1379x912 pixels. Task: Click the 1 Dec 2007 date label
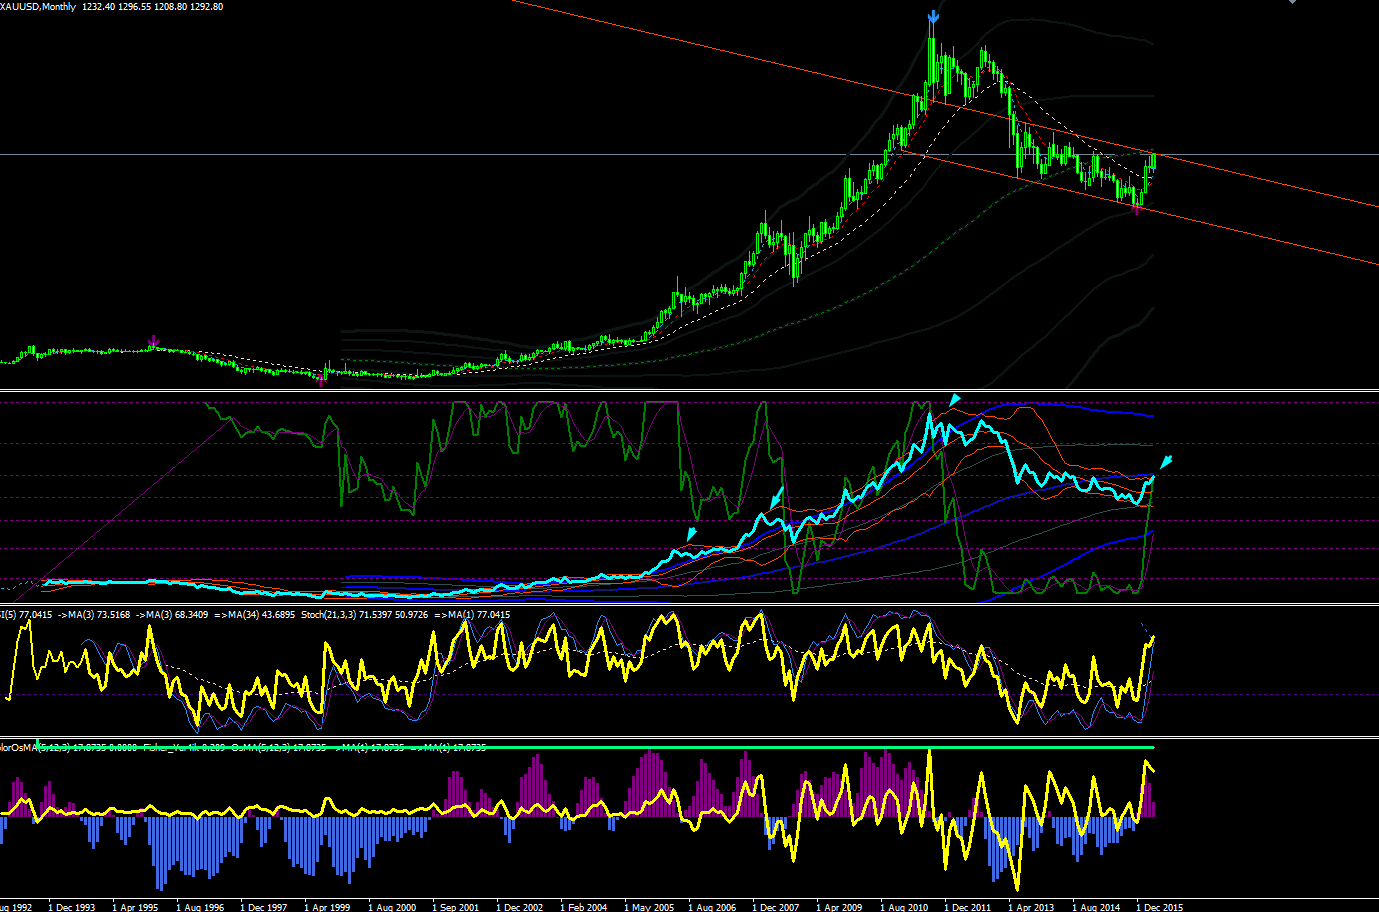click(776, 907)
